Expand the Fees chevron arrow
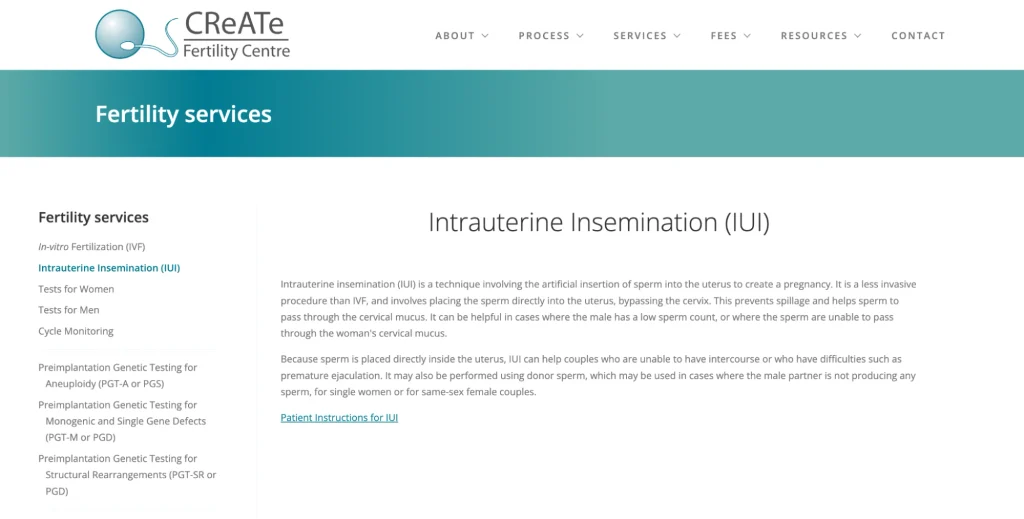Screen dimensions: 1024x519 pyautogui.click(x=747, y=36)
